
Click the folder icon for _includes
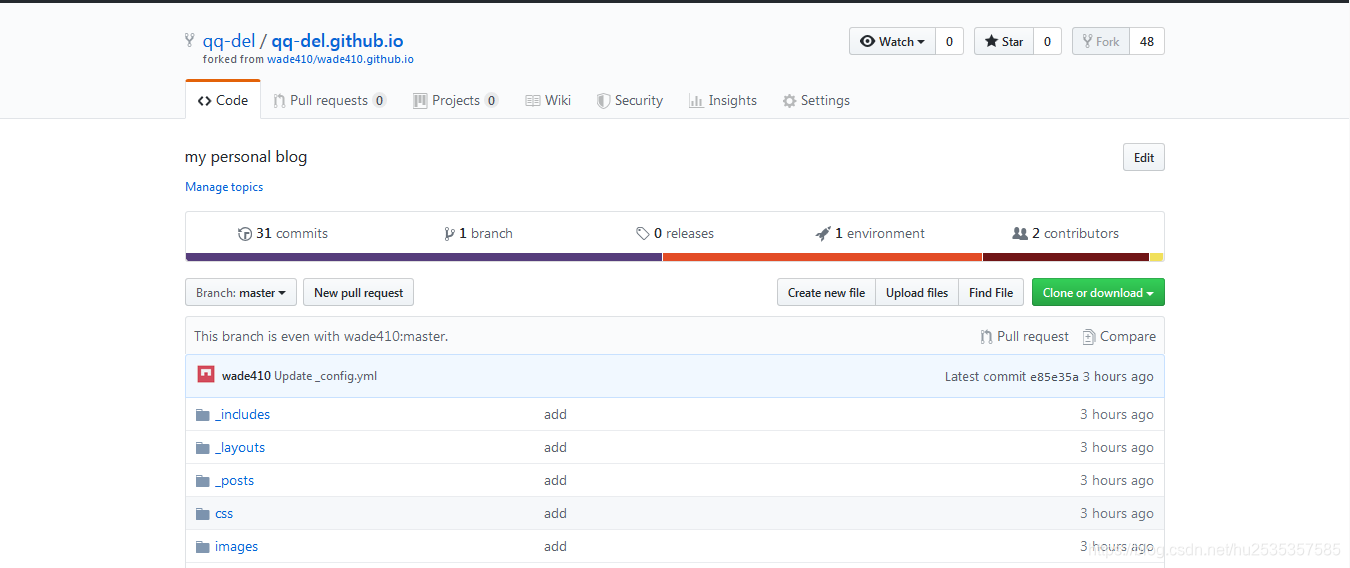point(203,415)
